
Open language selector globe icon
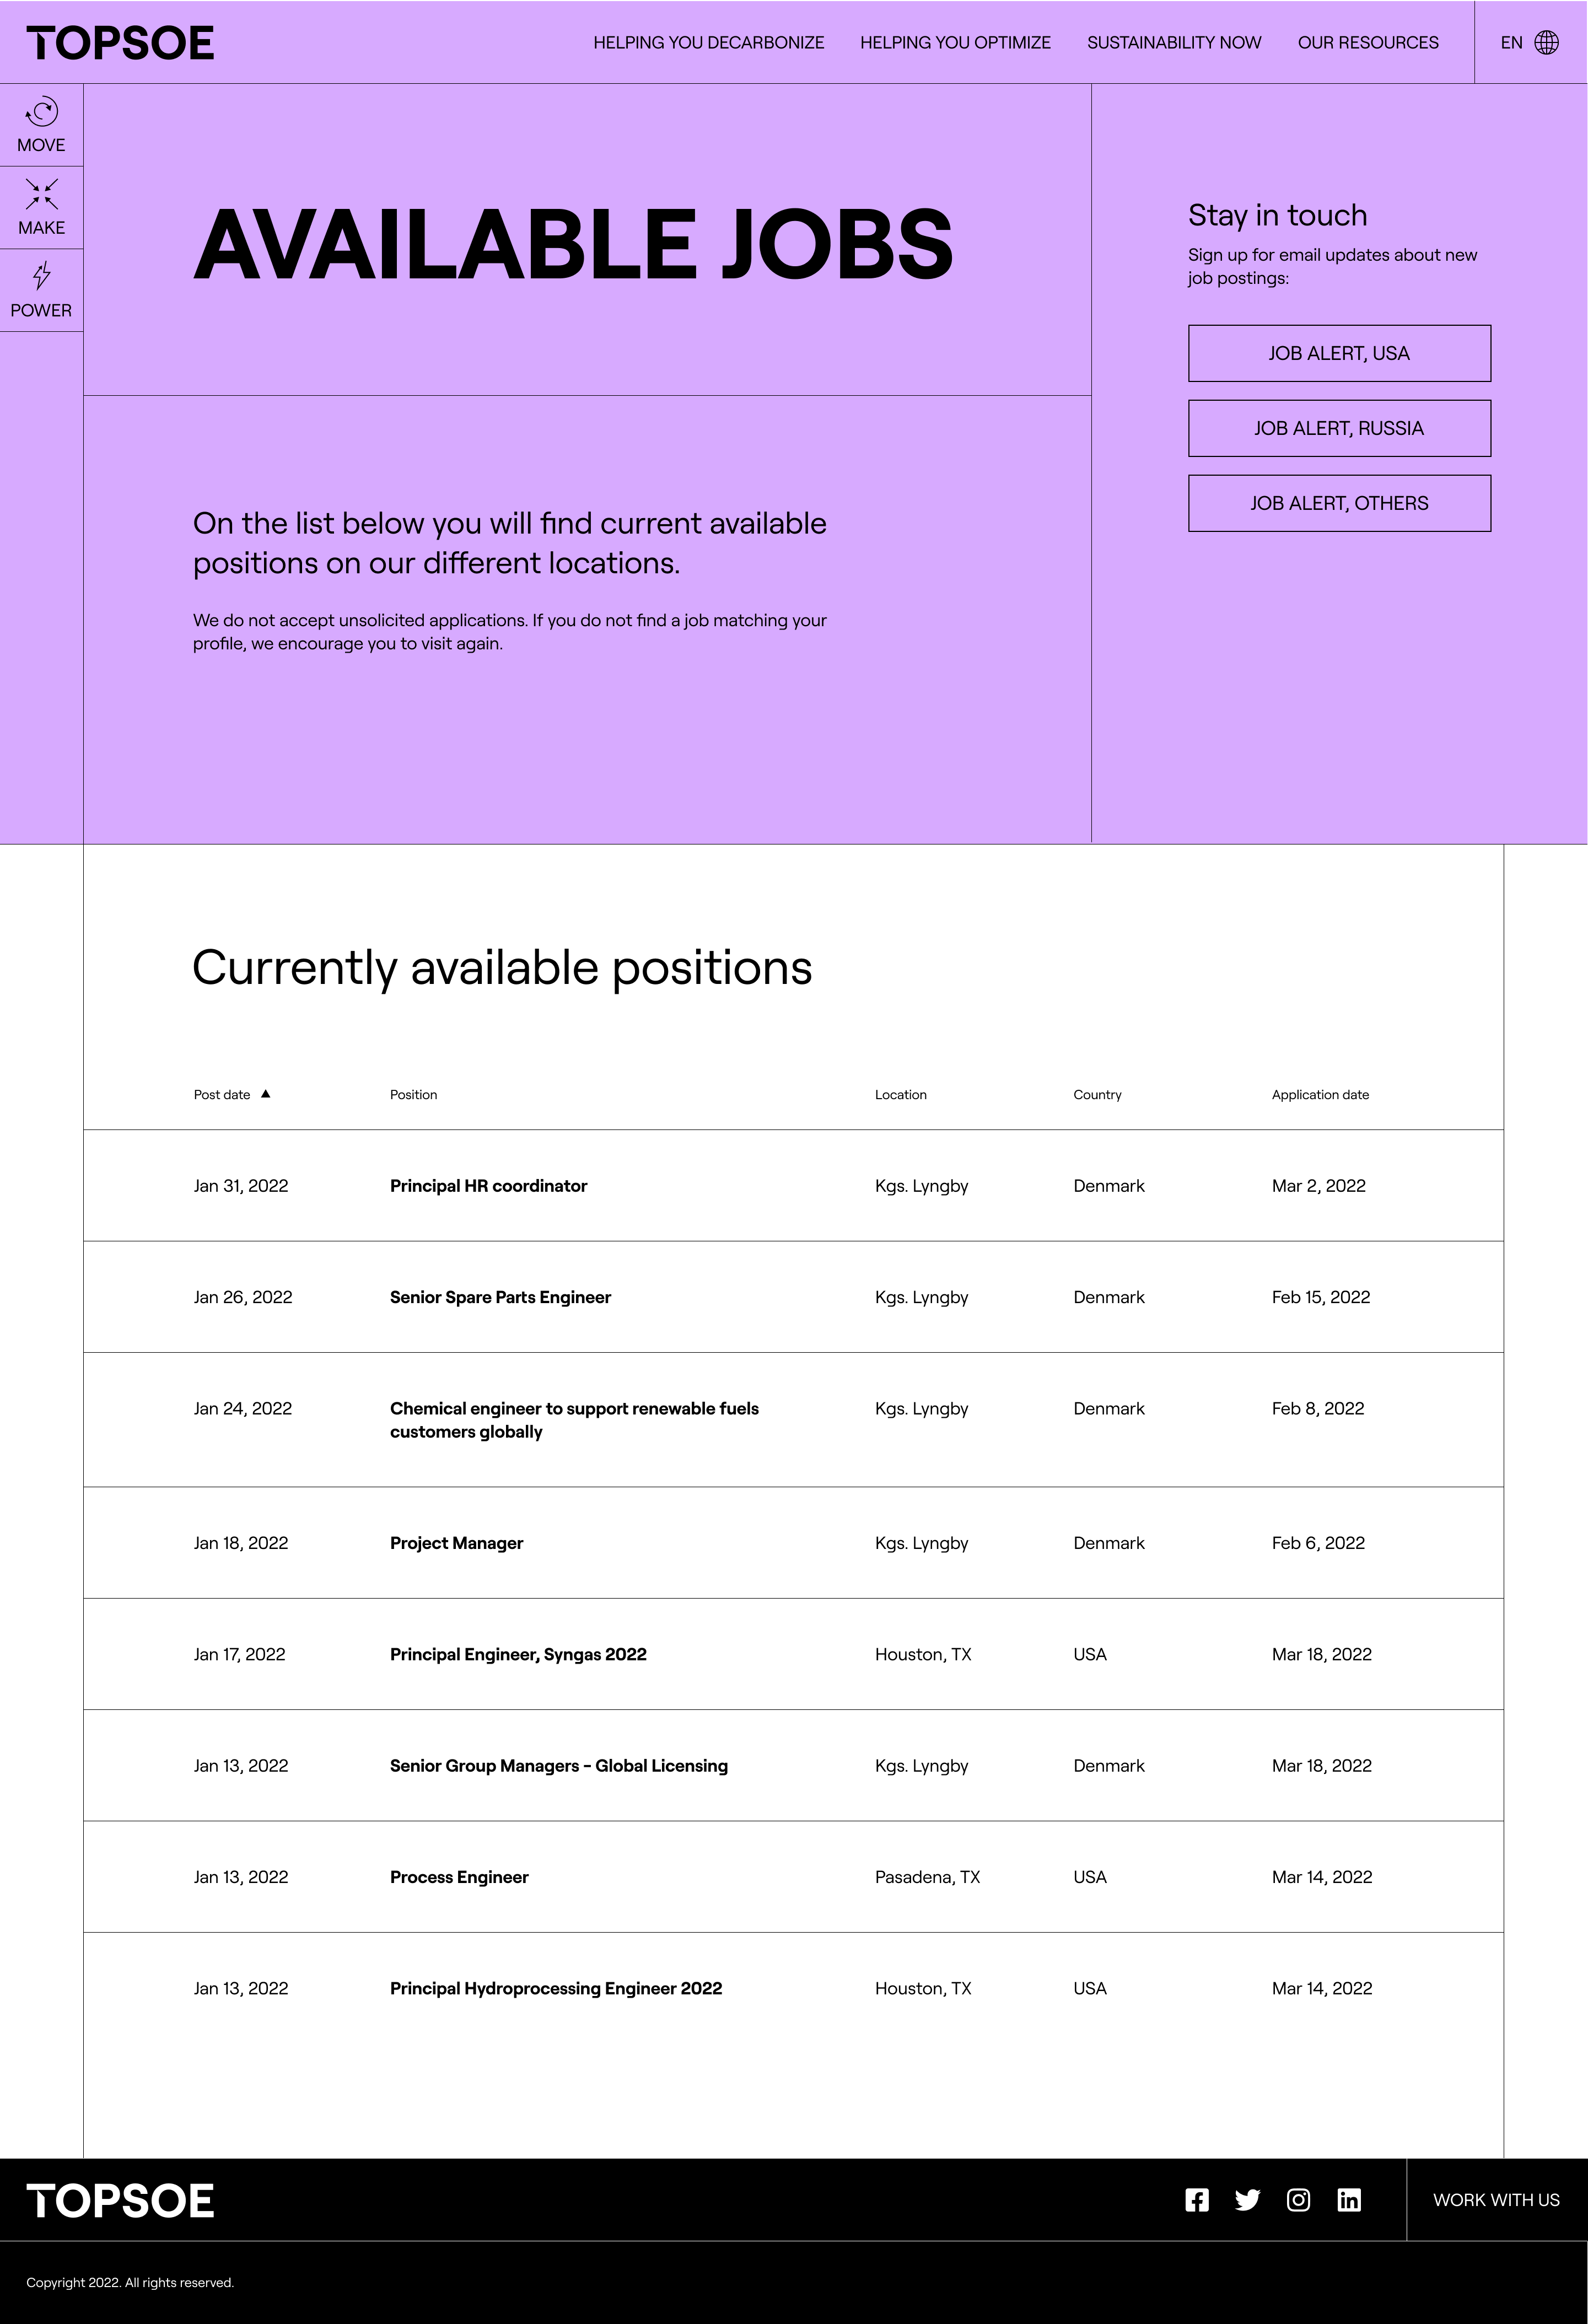(1546, 42)
